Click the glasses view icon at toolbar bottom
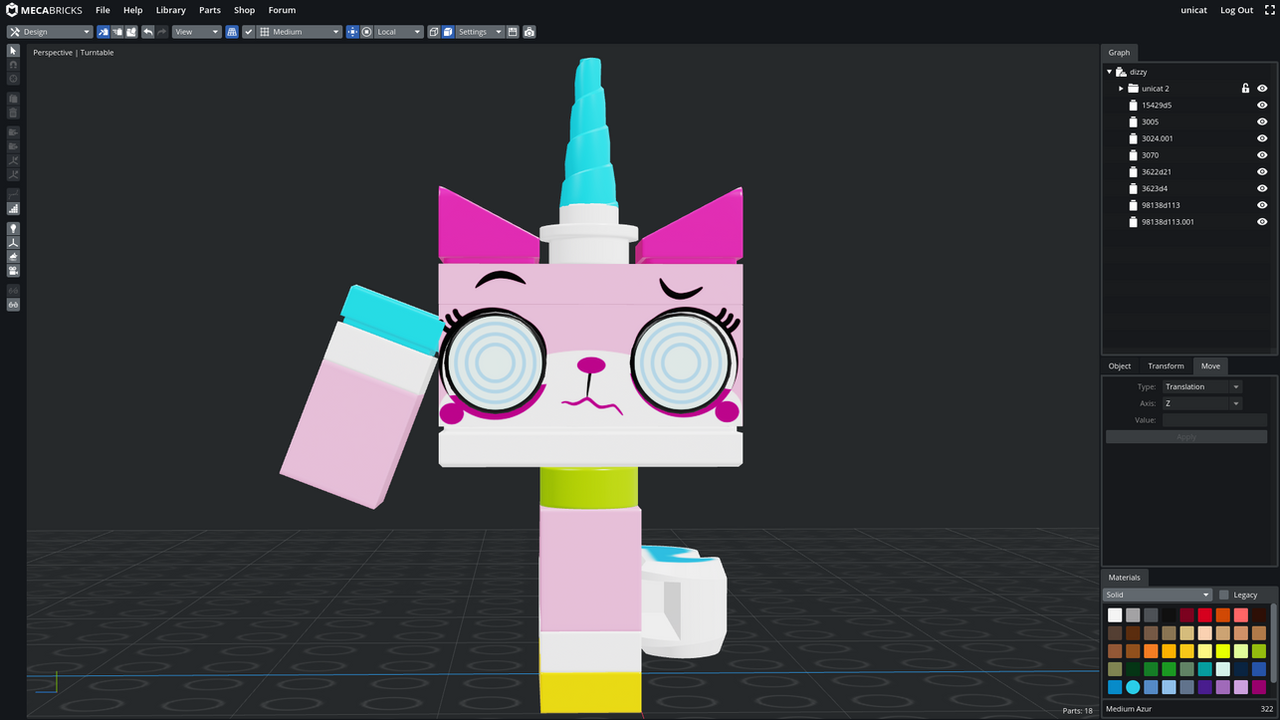The height and width of the screenshot is (720, 1280). click(x=13, y=304)
